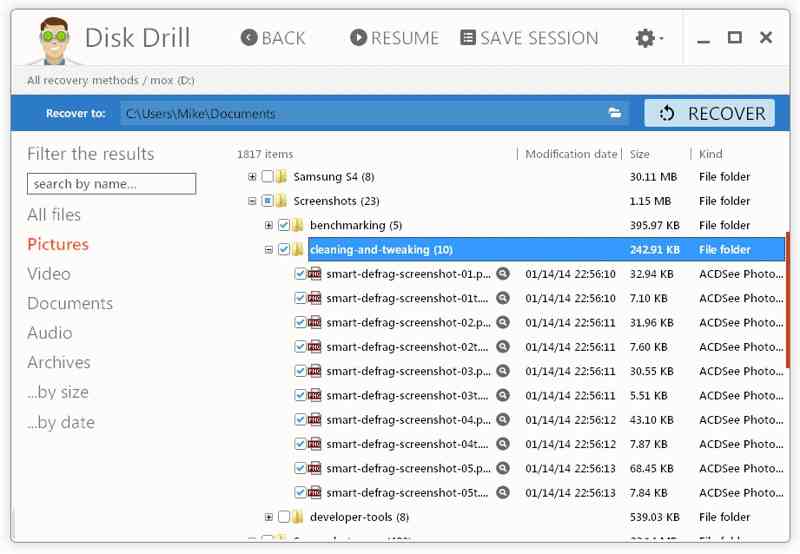Click SAVE SESSION button
This screenshot has width=800, height=554.
pyautogui.click(x=529, y=38)
